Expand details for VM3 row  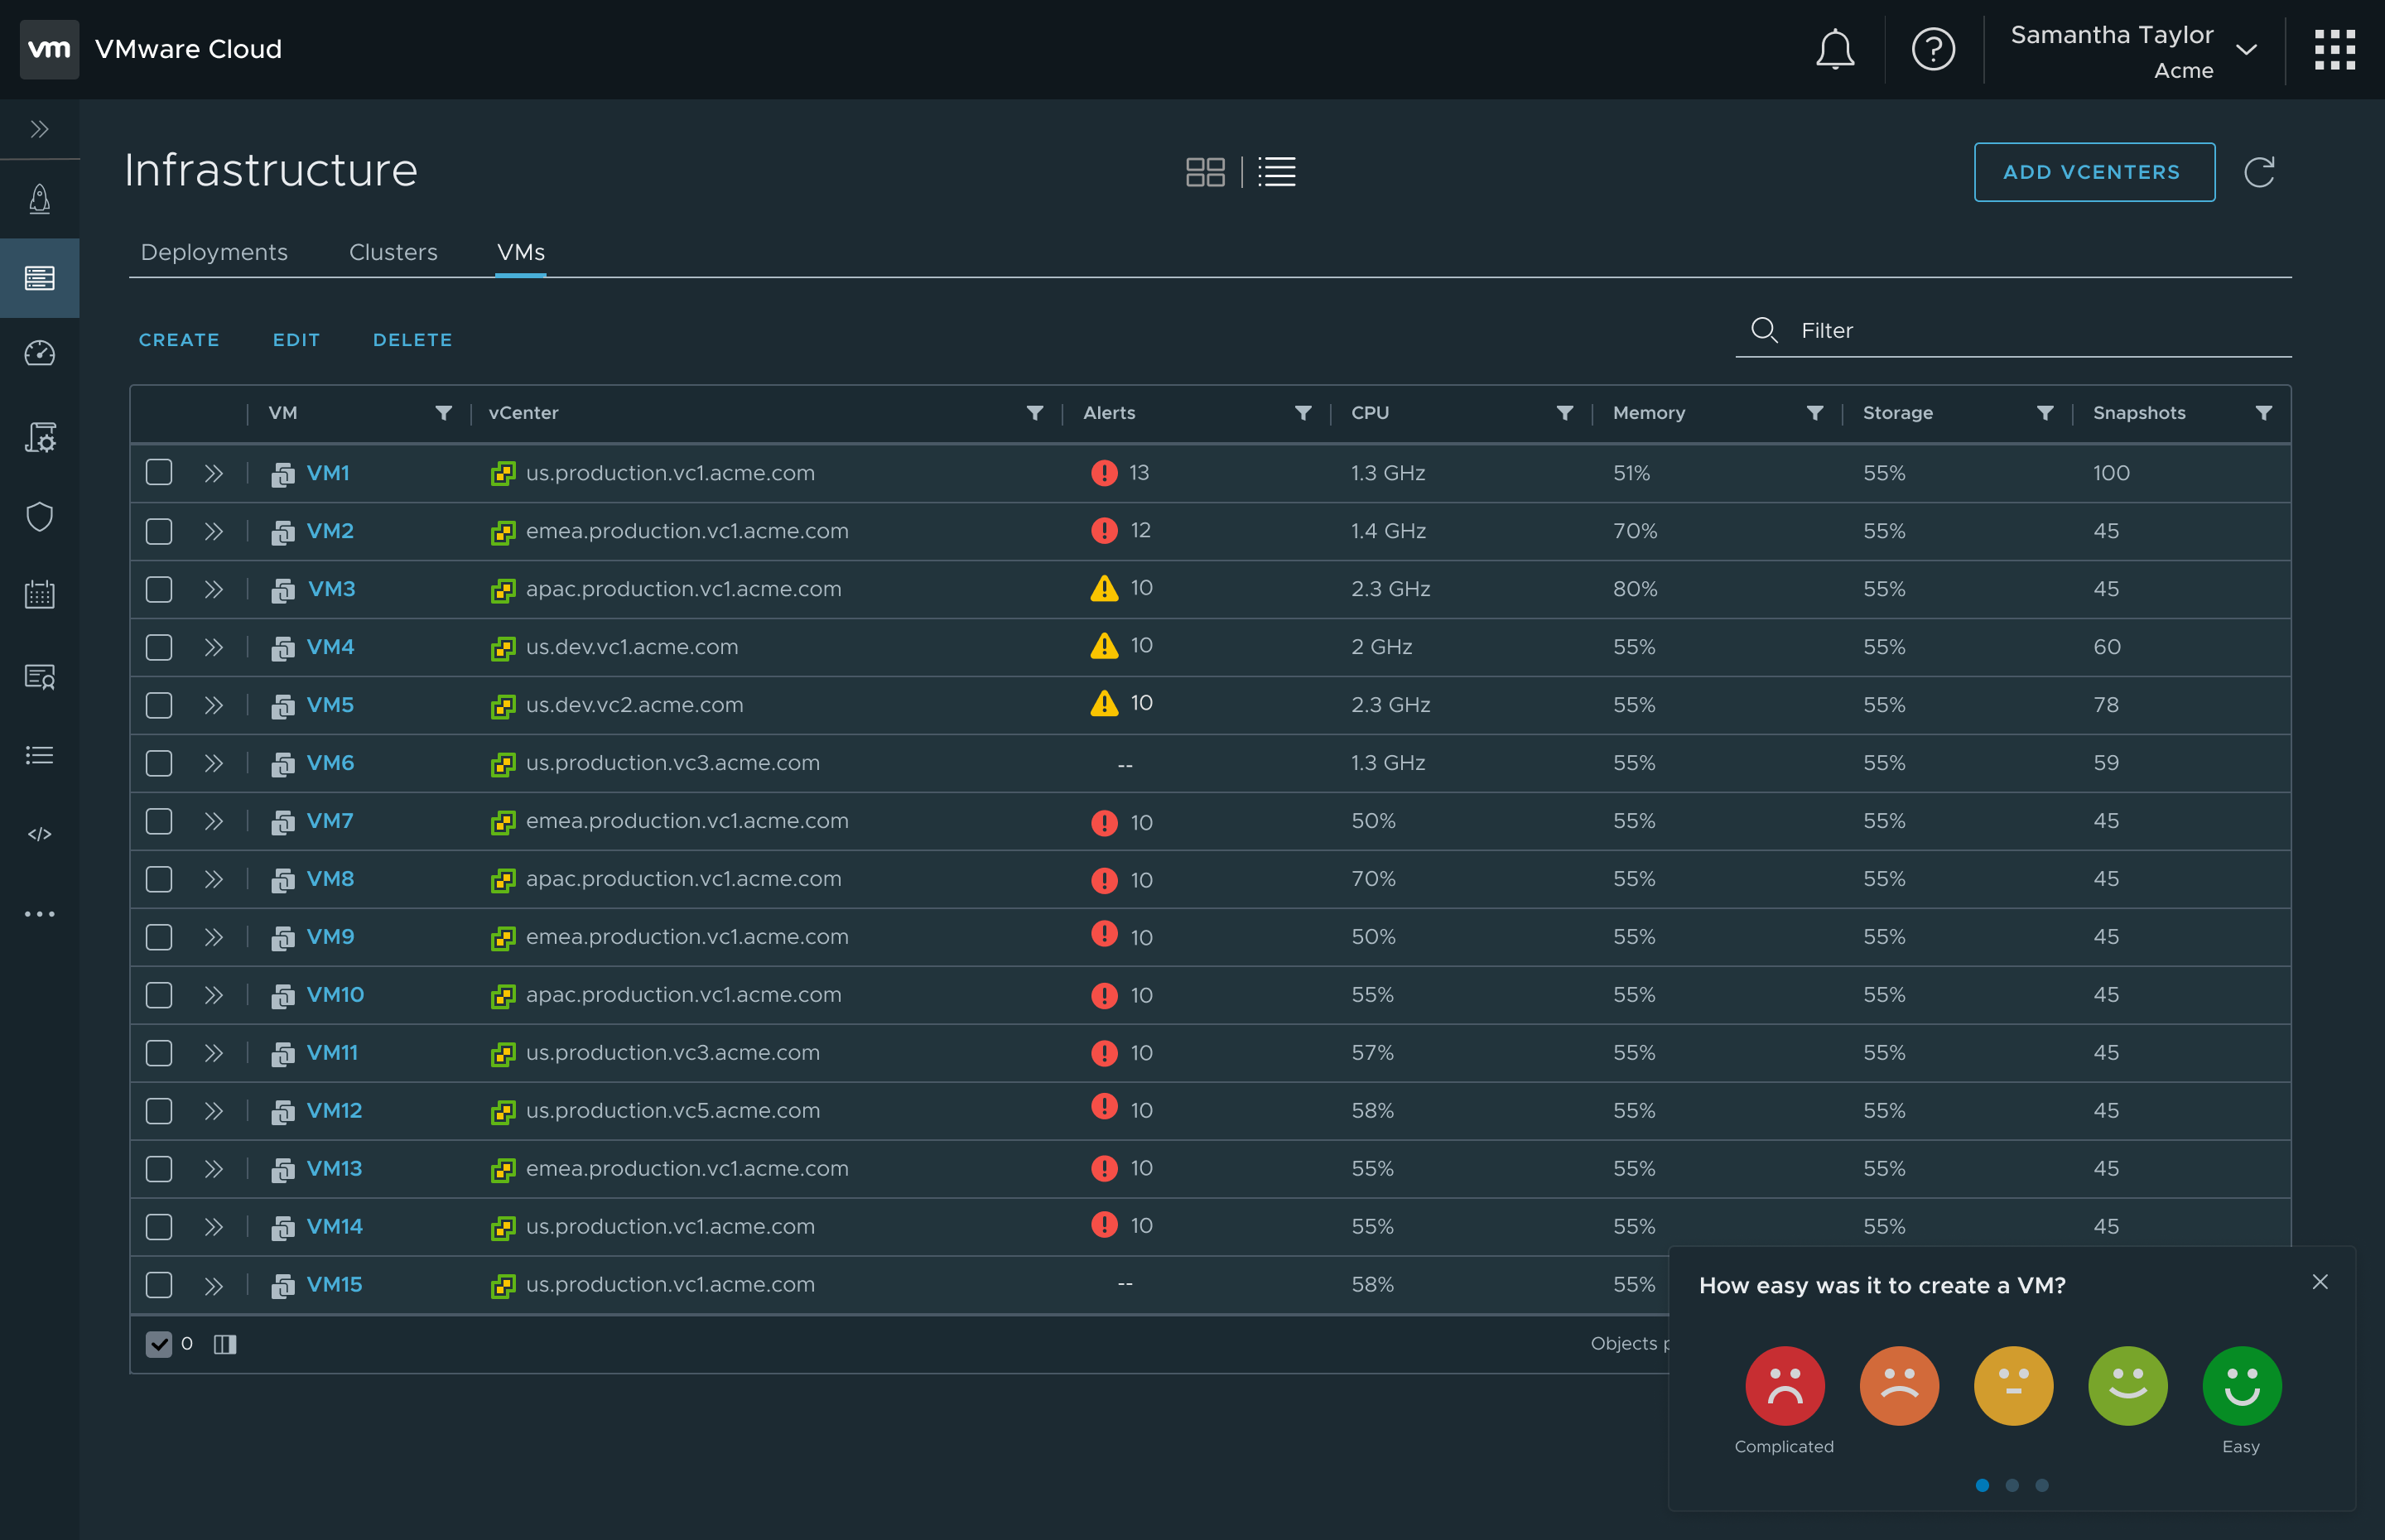[213, 589]
